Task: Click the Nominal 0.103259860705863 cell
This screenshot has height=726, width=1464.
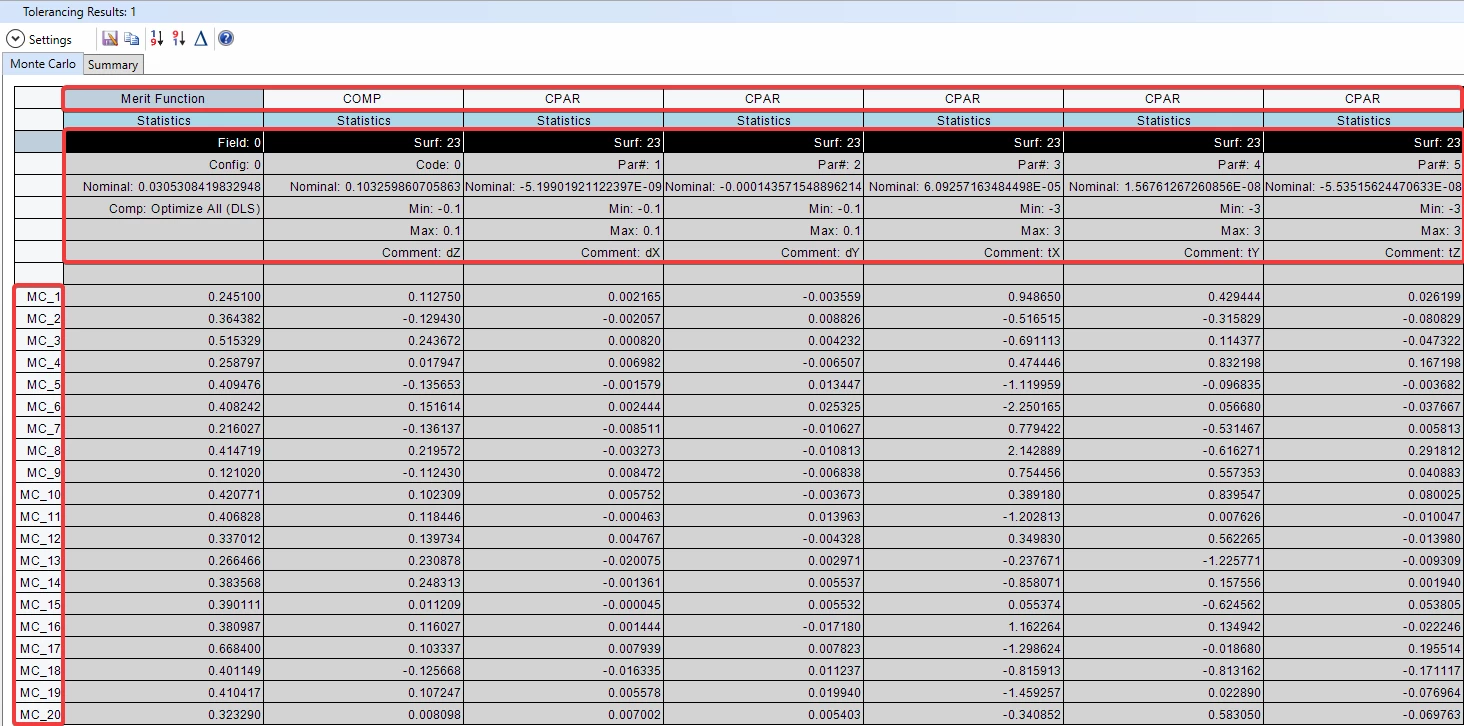Action: click(x=363, y=187)
